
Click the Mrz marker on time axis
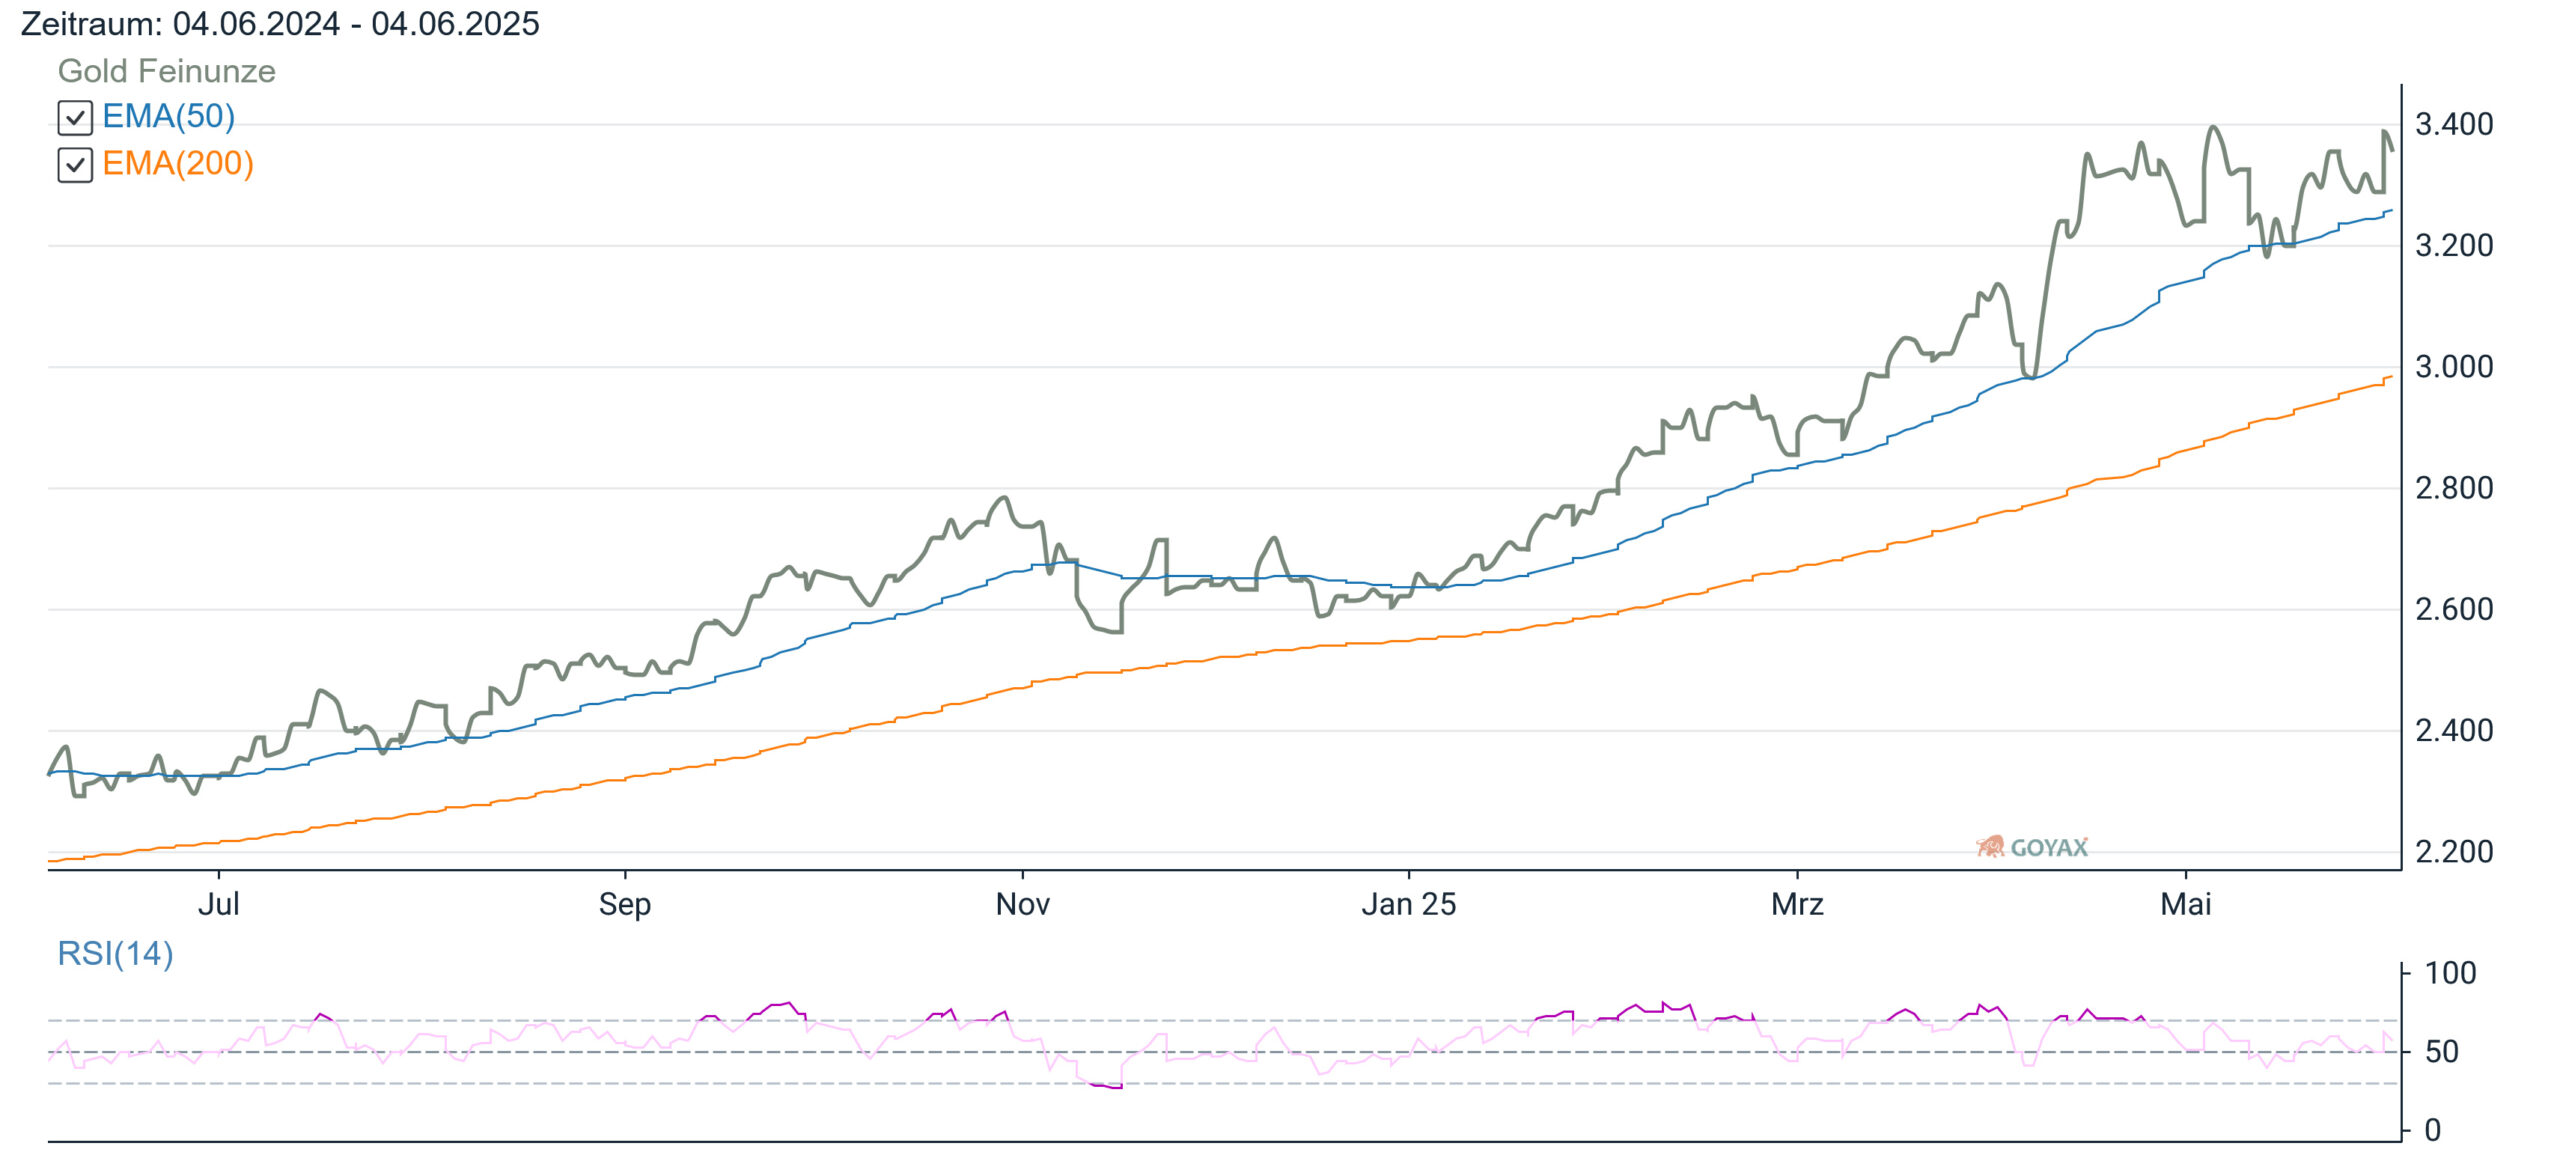tap(1797, 905)
